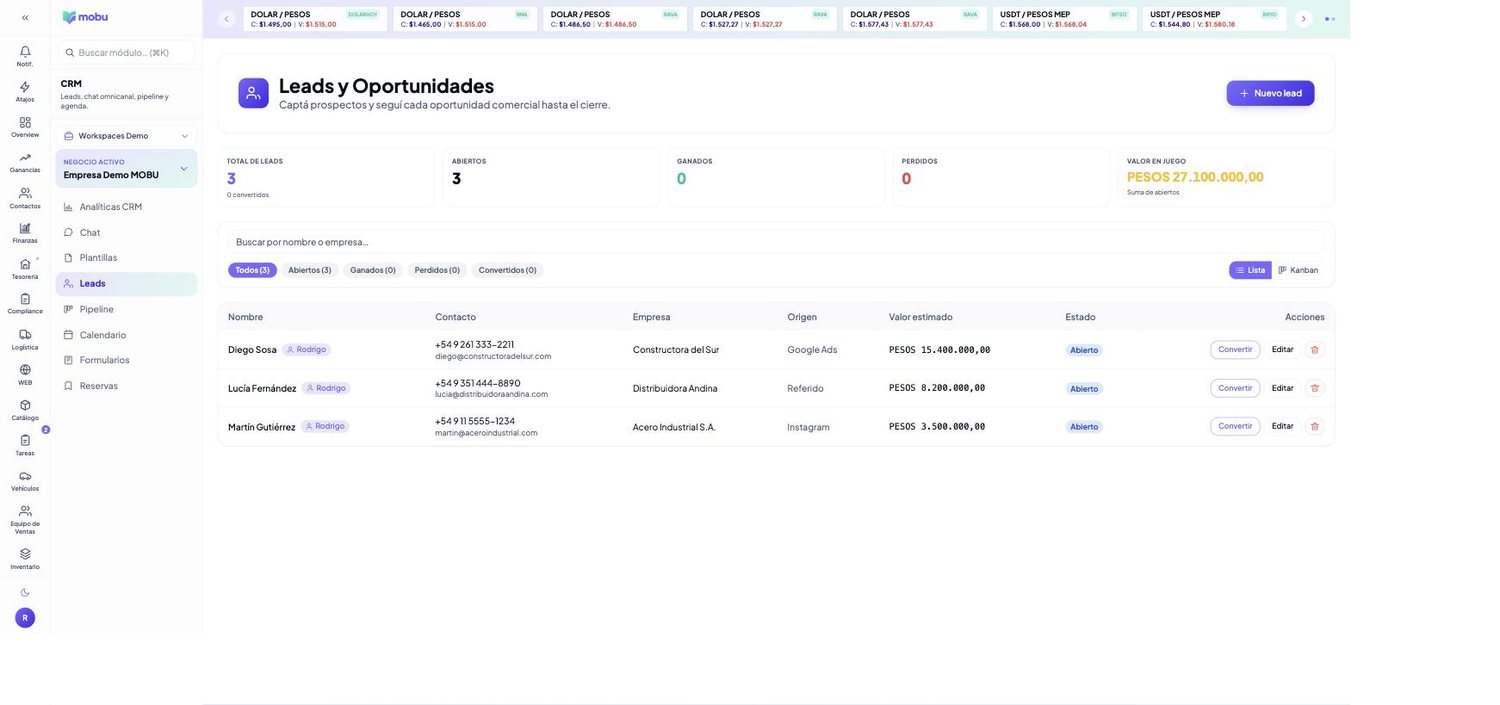Filter by Convertidos (0)
This screenshot has width=1500, height=705.
pos(507,270)
